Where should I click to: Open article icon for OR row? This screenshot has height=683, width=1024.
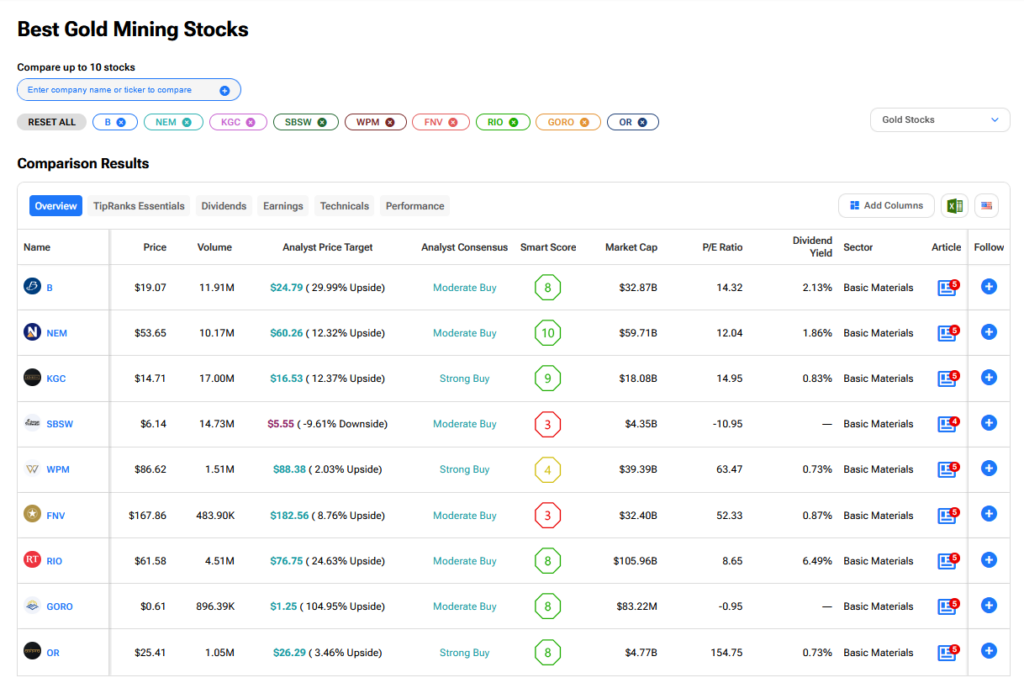948,652
